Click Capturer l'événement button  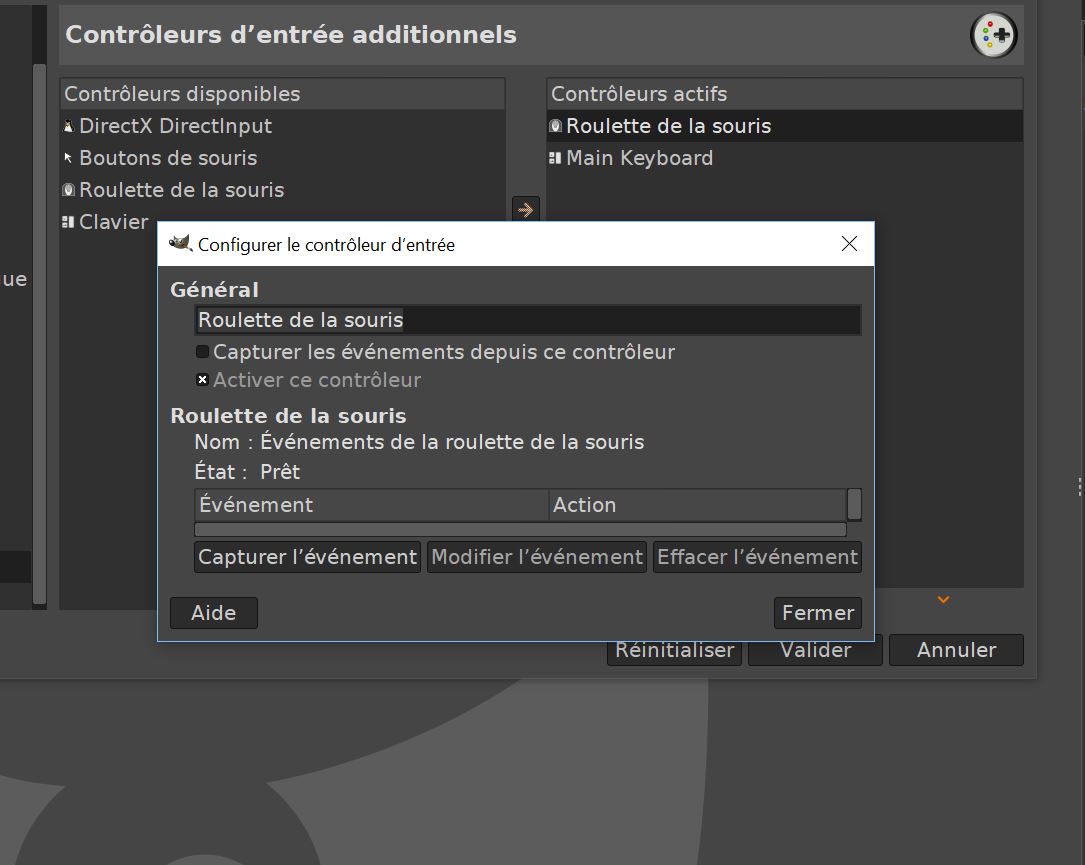(307, 557)
